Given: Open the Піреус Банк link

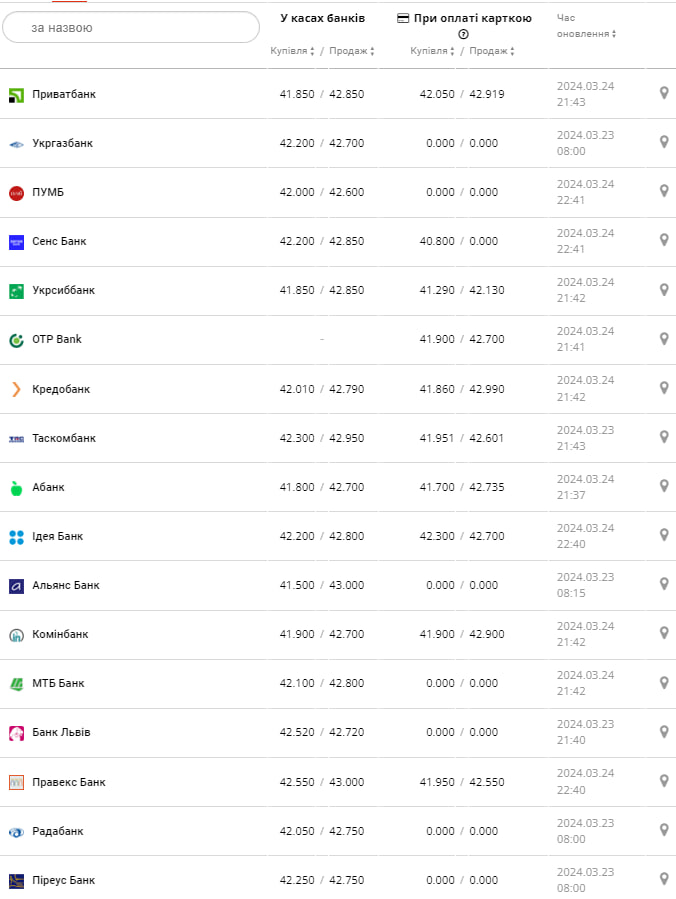Looking at the screenshot, I should (x=64, y=880).
